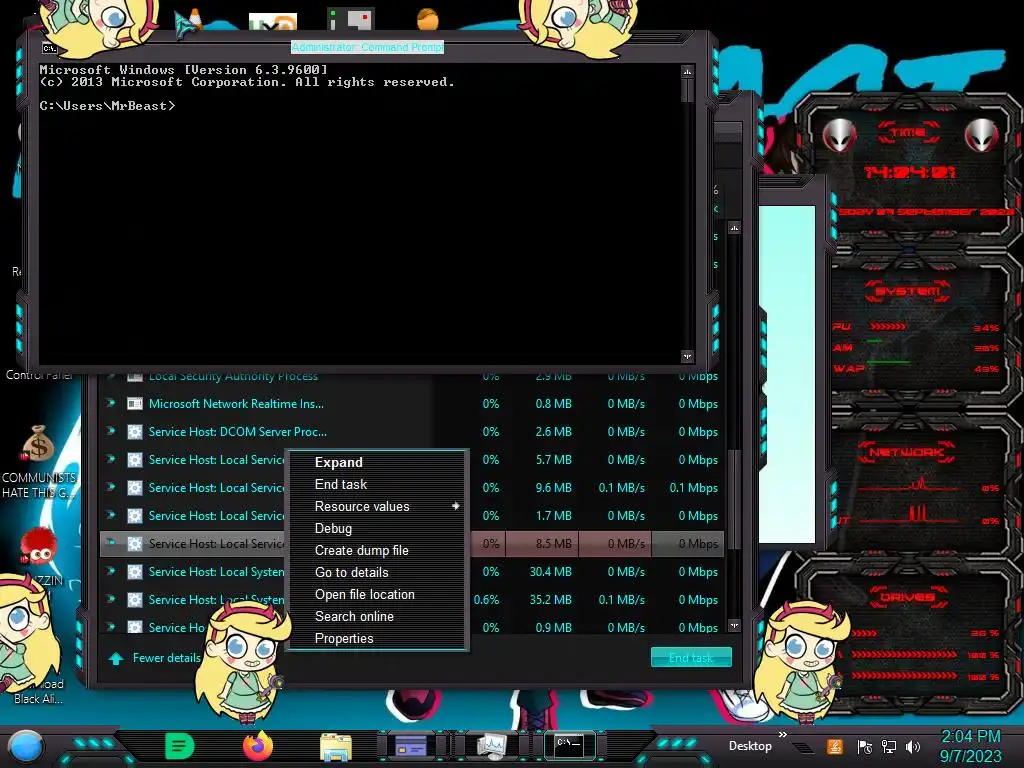
Task: Select Service Host: DCOM Server Proc... process name
Action: coord(238,432)
